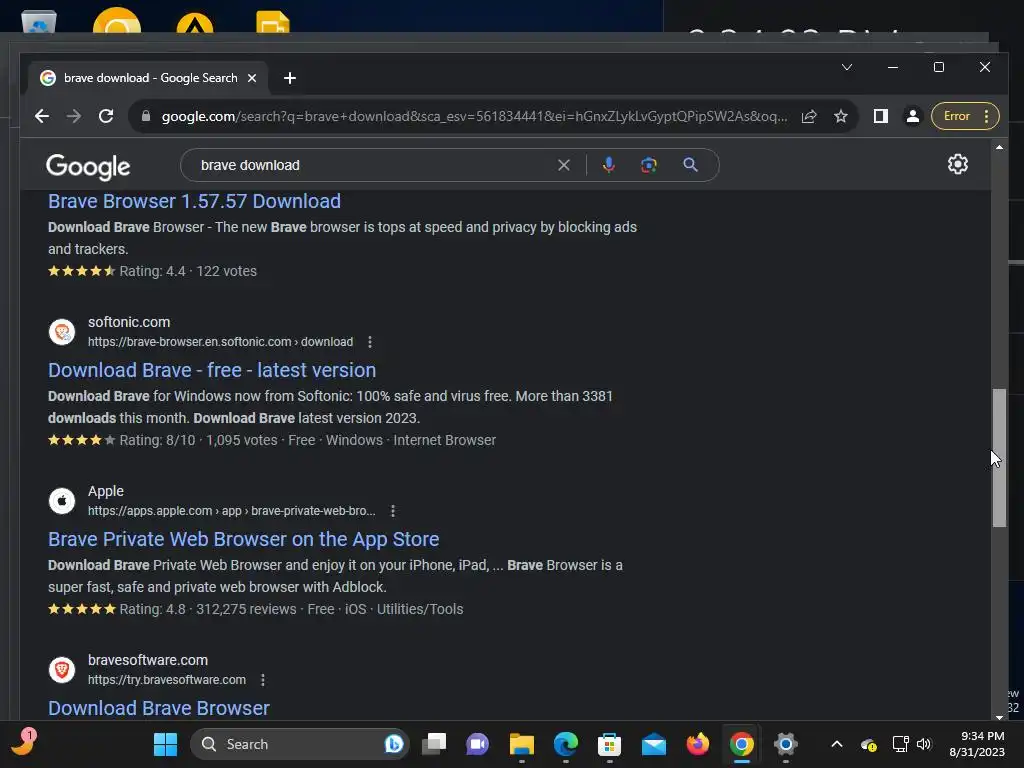The image size is (1024, 768).
Task: Open the side panel icon
Action: point(880,116)
